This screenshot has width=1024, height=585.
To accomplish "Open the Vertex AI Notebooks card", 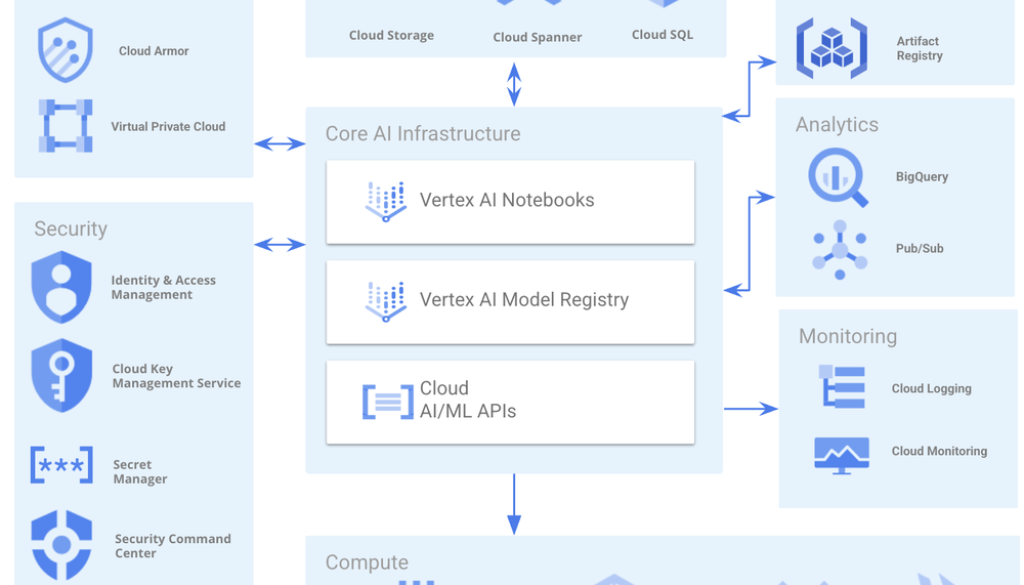I will click(510, 201).
